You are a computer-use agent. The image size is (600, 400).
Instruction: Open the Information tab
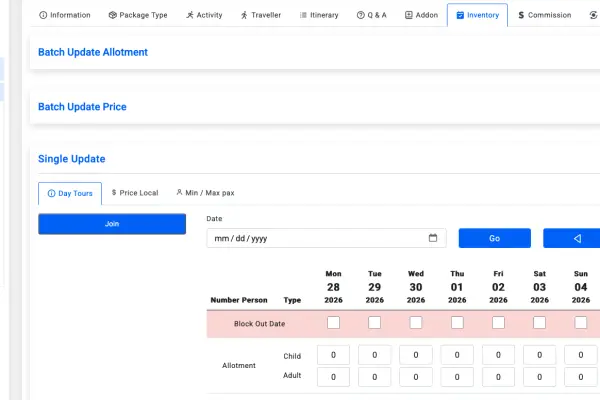[65, 15]
